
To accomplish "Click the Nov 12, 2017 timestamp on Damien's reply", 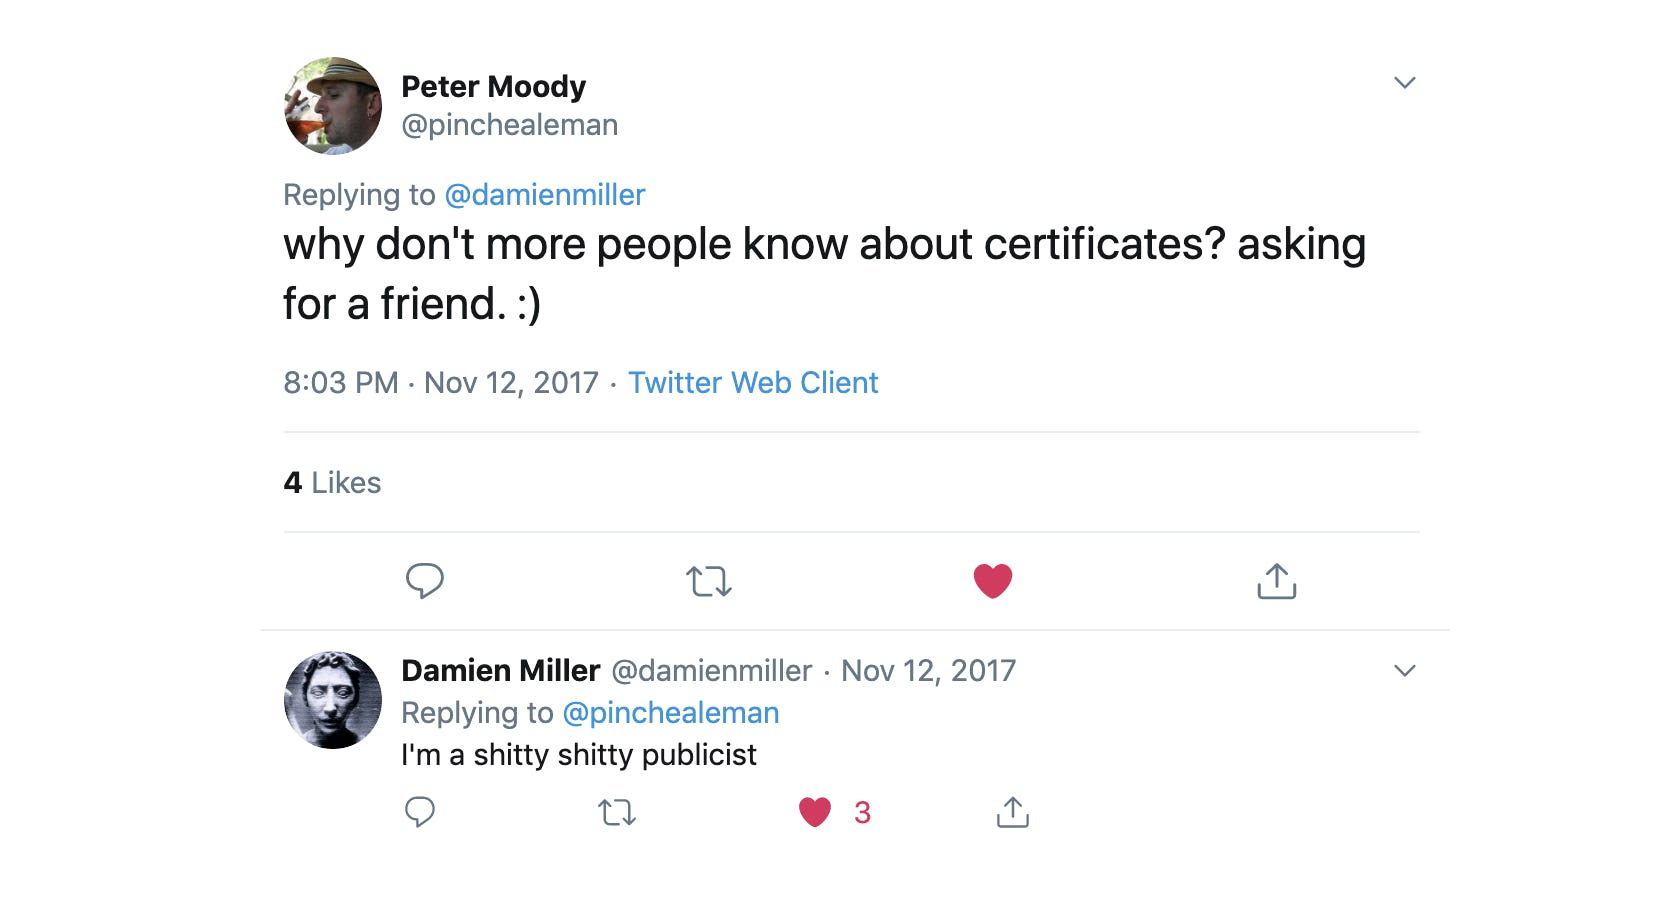I will pyautogui.click(x=928, y=670).
